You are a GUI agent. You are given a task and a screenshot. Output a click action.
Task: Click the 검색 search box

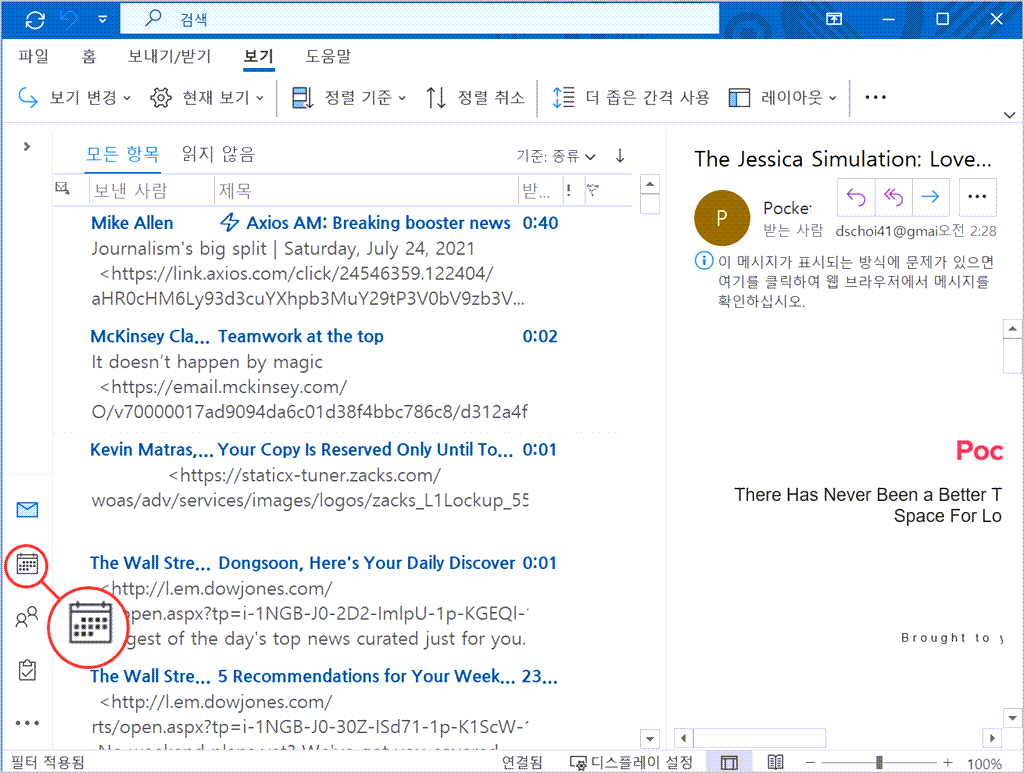point(420,19)
